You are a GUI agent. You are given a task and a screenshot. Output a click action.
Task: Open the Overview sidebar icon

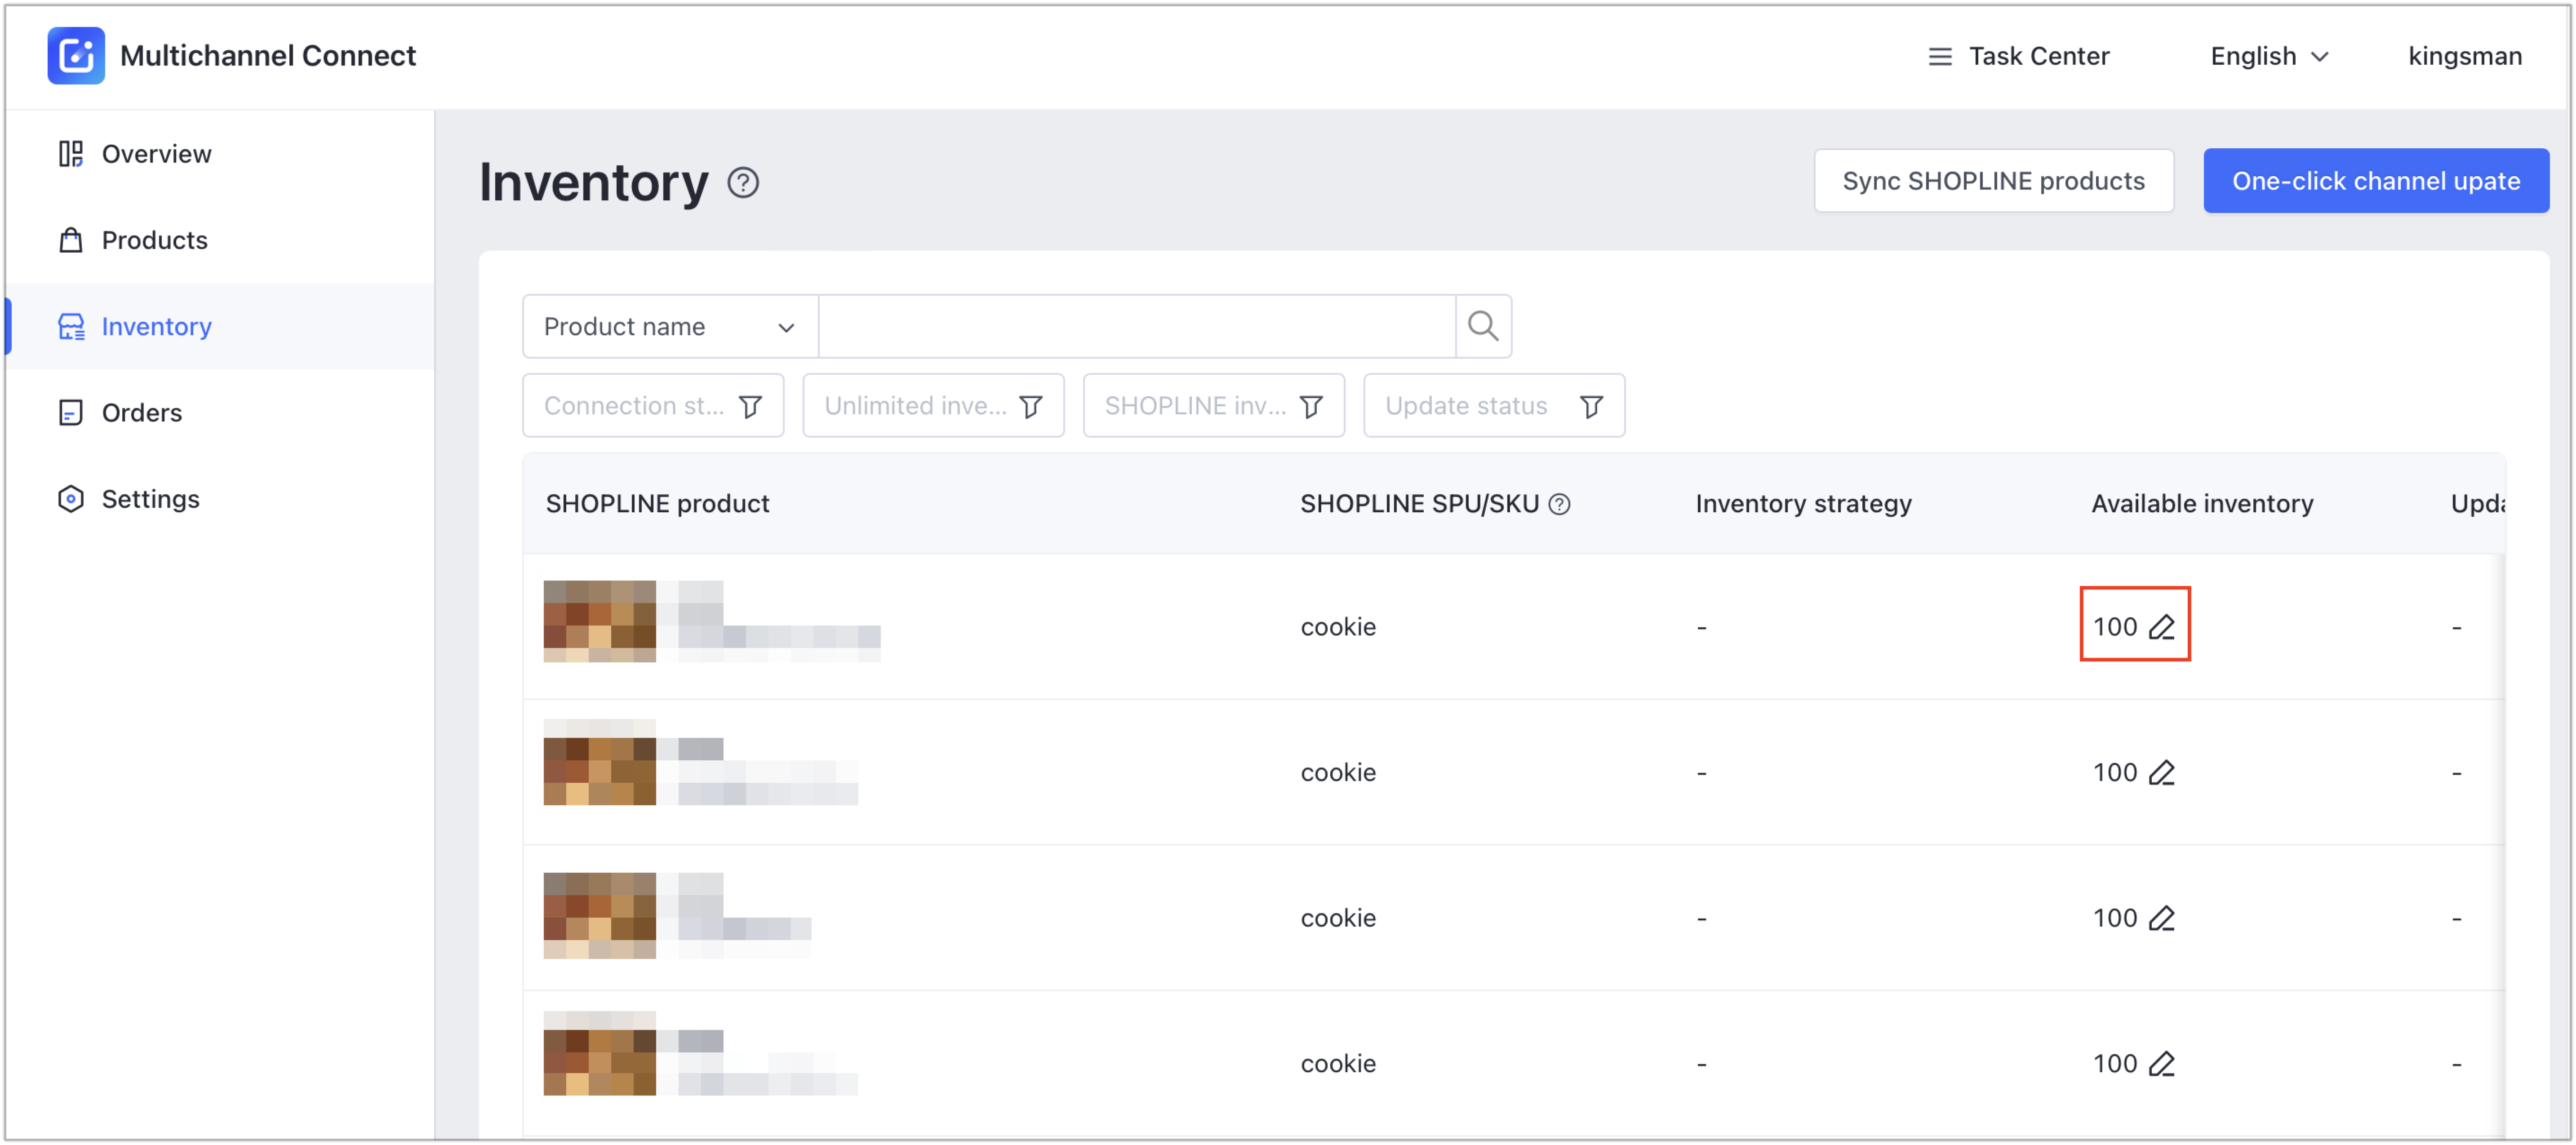pyautogui.click(x=70, y=154)
